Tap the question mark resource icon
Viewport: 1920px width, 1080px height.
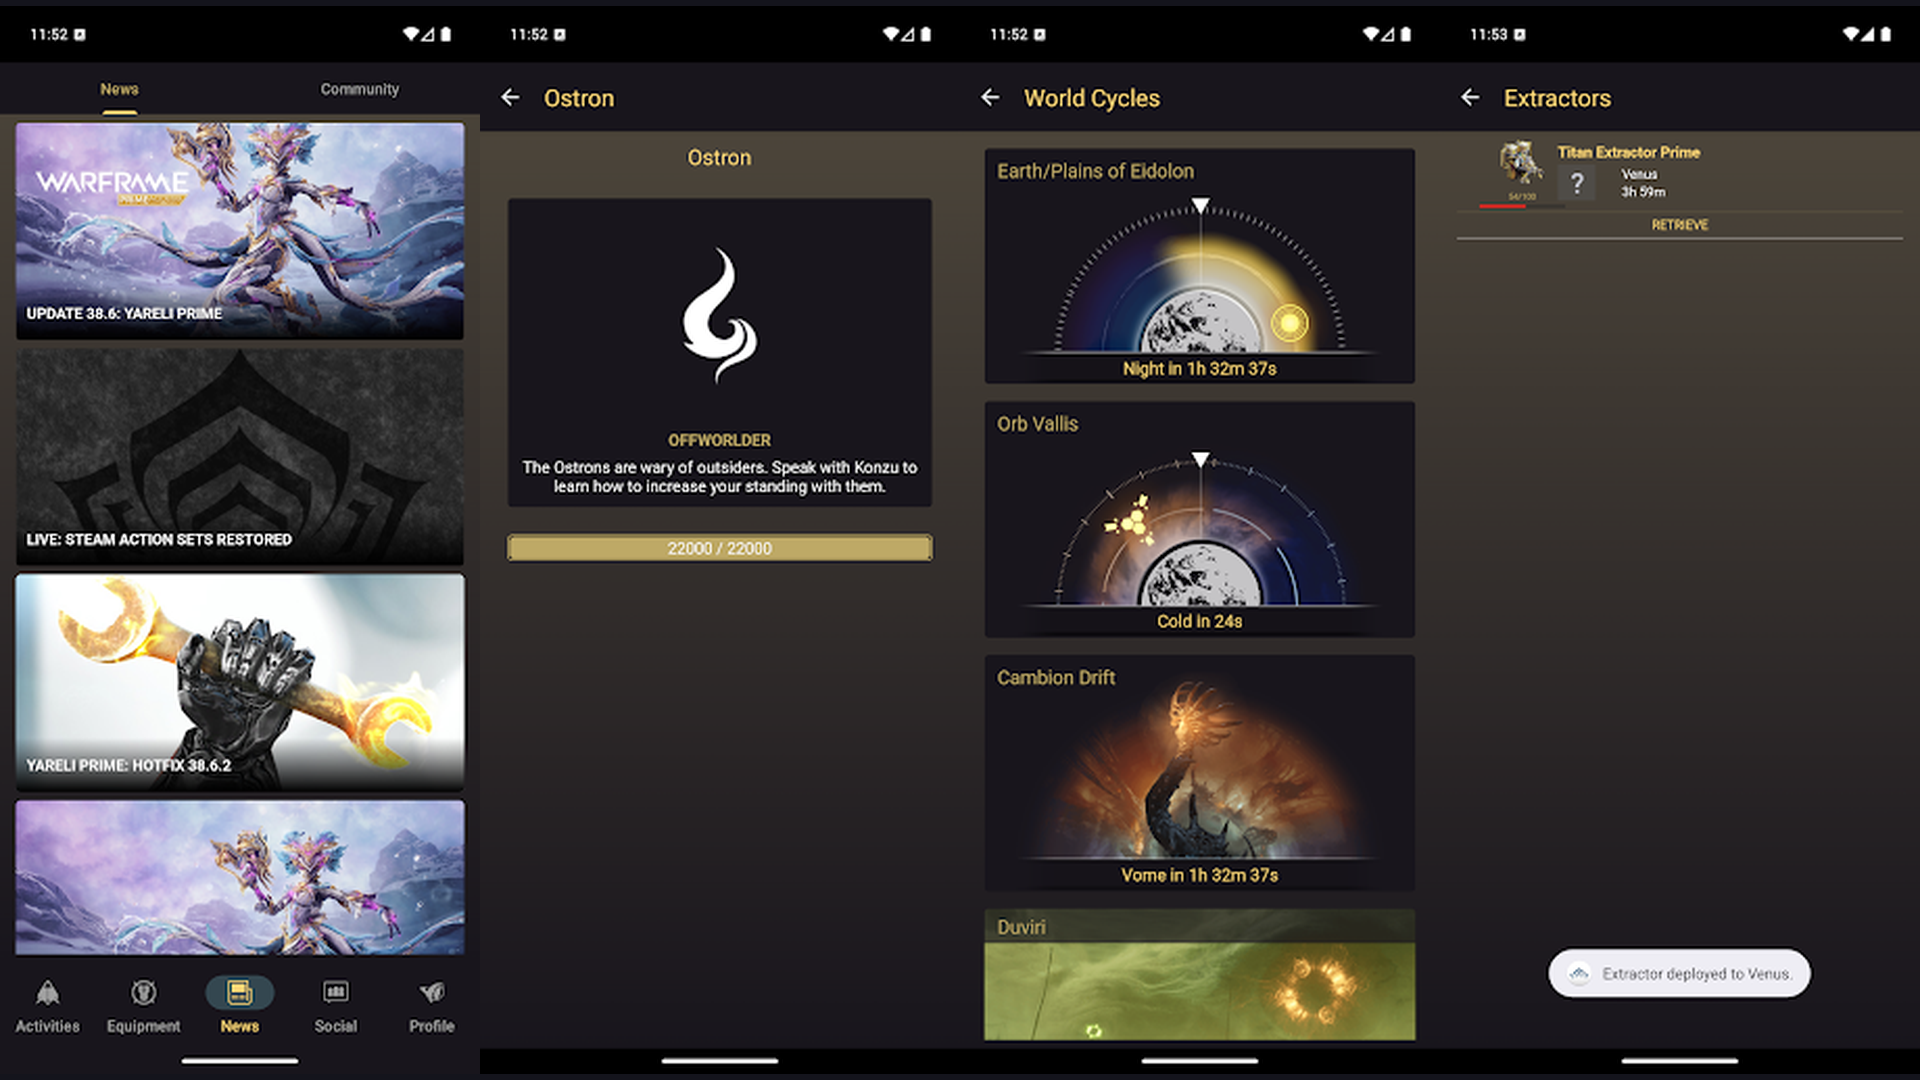1577,183
